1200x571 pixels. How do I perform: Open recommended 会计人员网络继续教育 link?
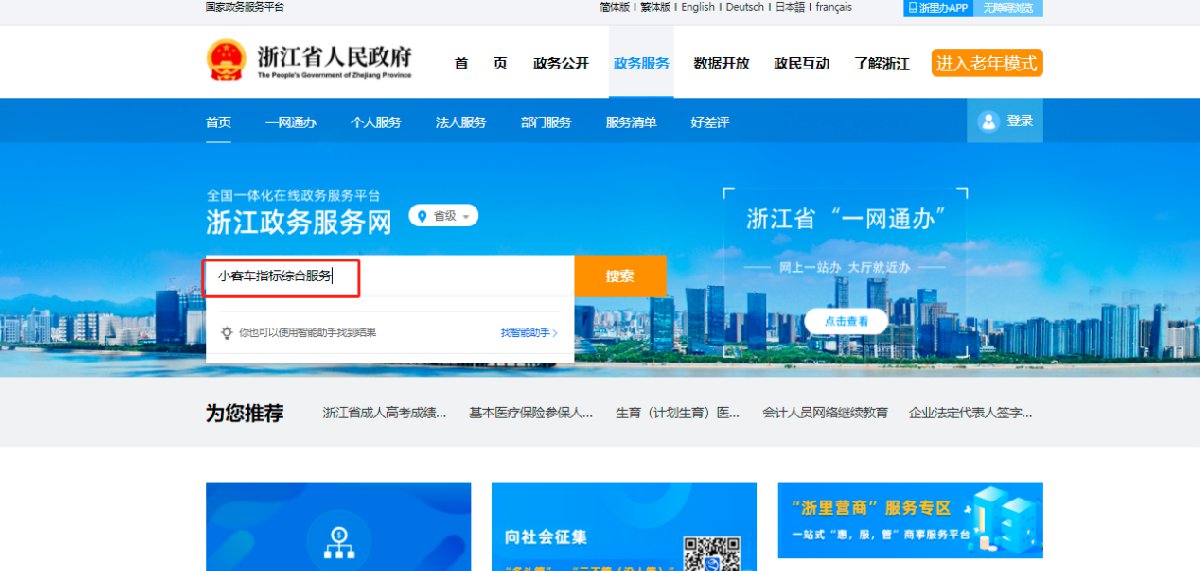tap(825, 412)
